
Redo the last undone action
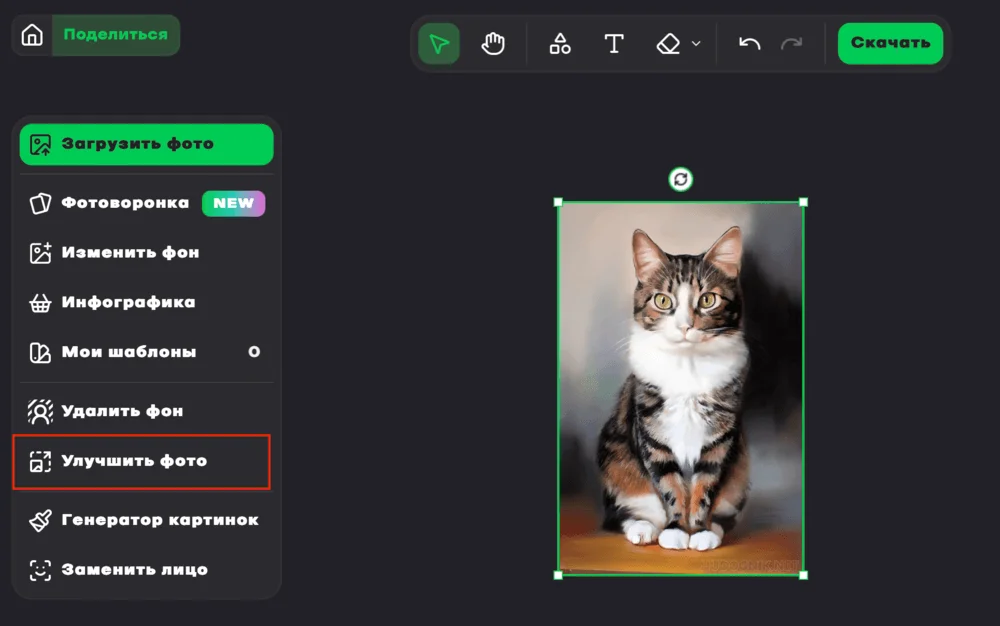(791, 43)
